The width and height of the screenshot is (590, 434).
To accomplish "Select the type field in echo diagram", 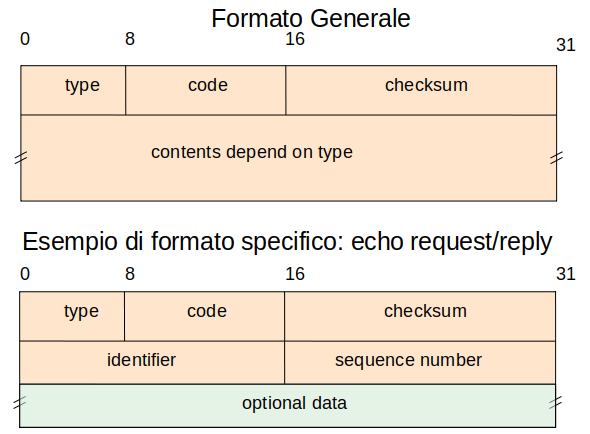I will pos(72,316).
